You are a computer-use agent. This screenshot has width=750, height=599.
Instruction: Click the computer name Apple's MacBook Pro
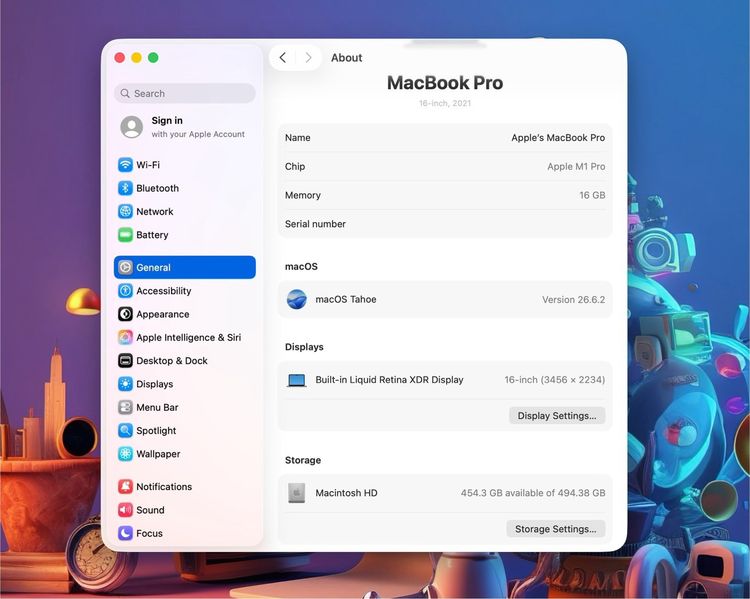pos(558,138)
